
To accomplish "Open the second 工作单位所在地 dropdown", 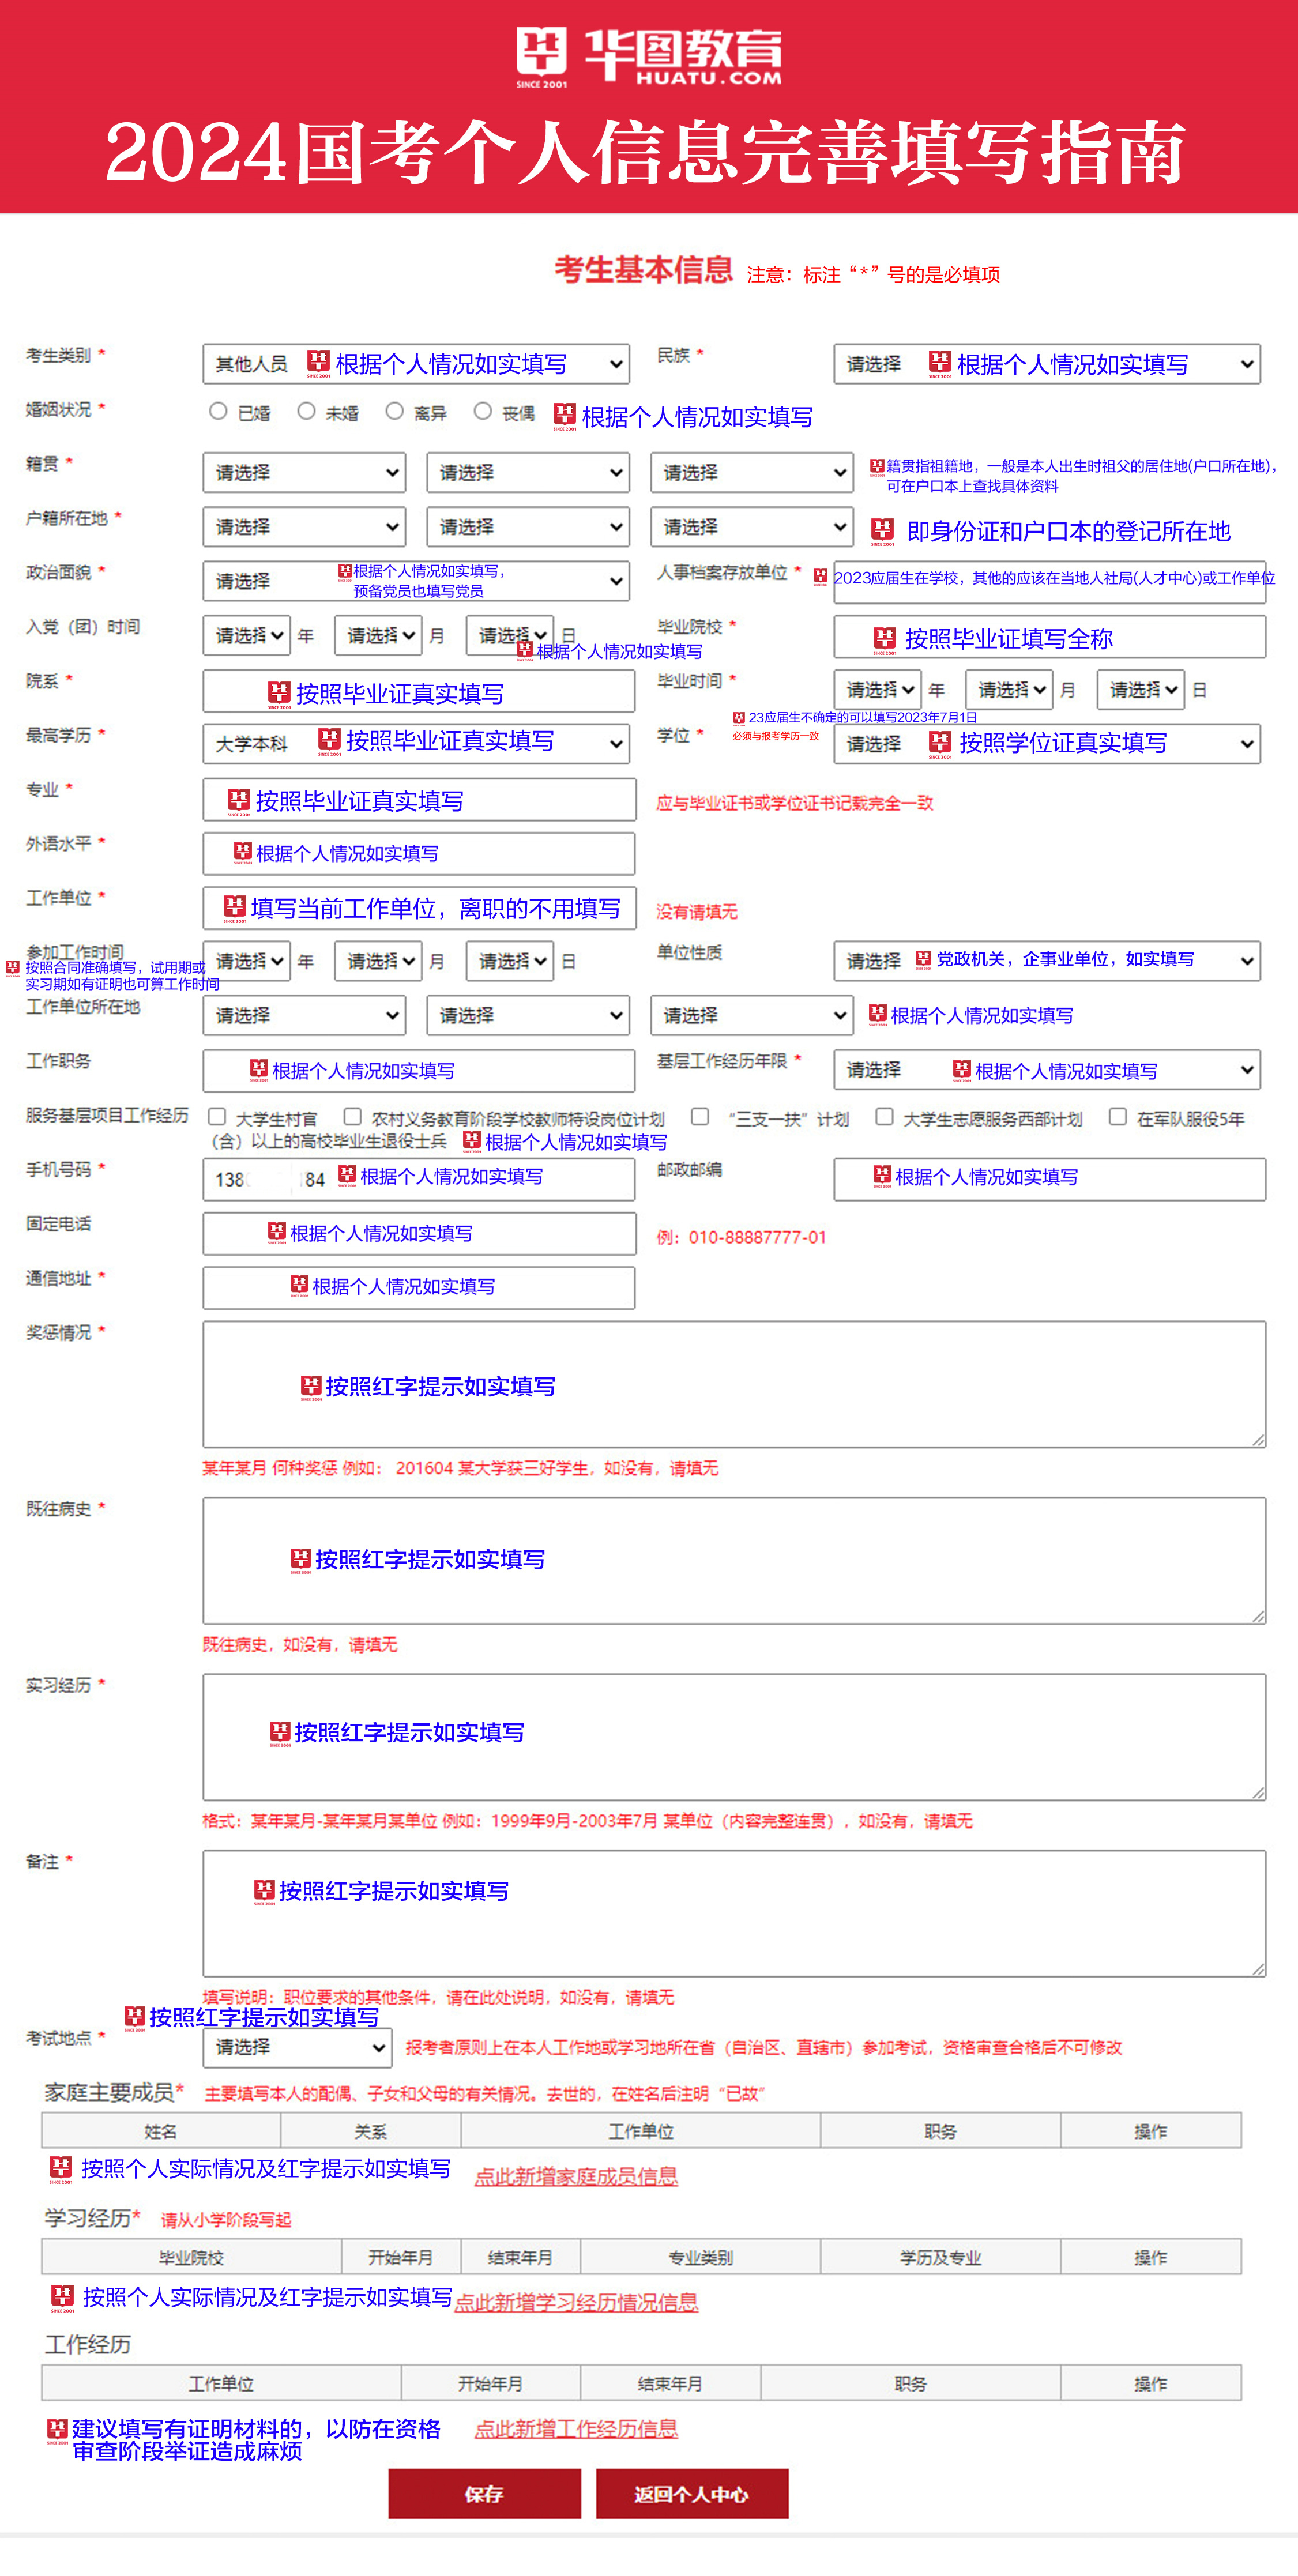I will coord(528,1015).
